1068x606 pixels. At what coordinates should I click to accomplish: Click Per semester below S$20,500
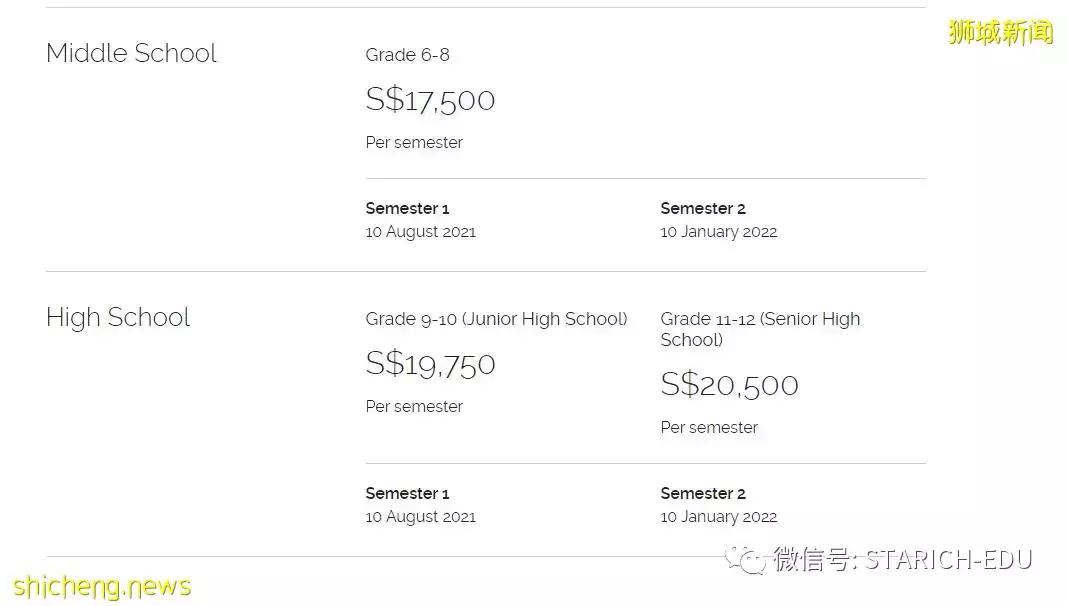click(709, 428)
